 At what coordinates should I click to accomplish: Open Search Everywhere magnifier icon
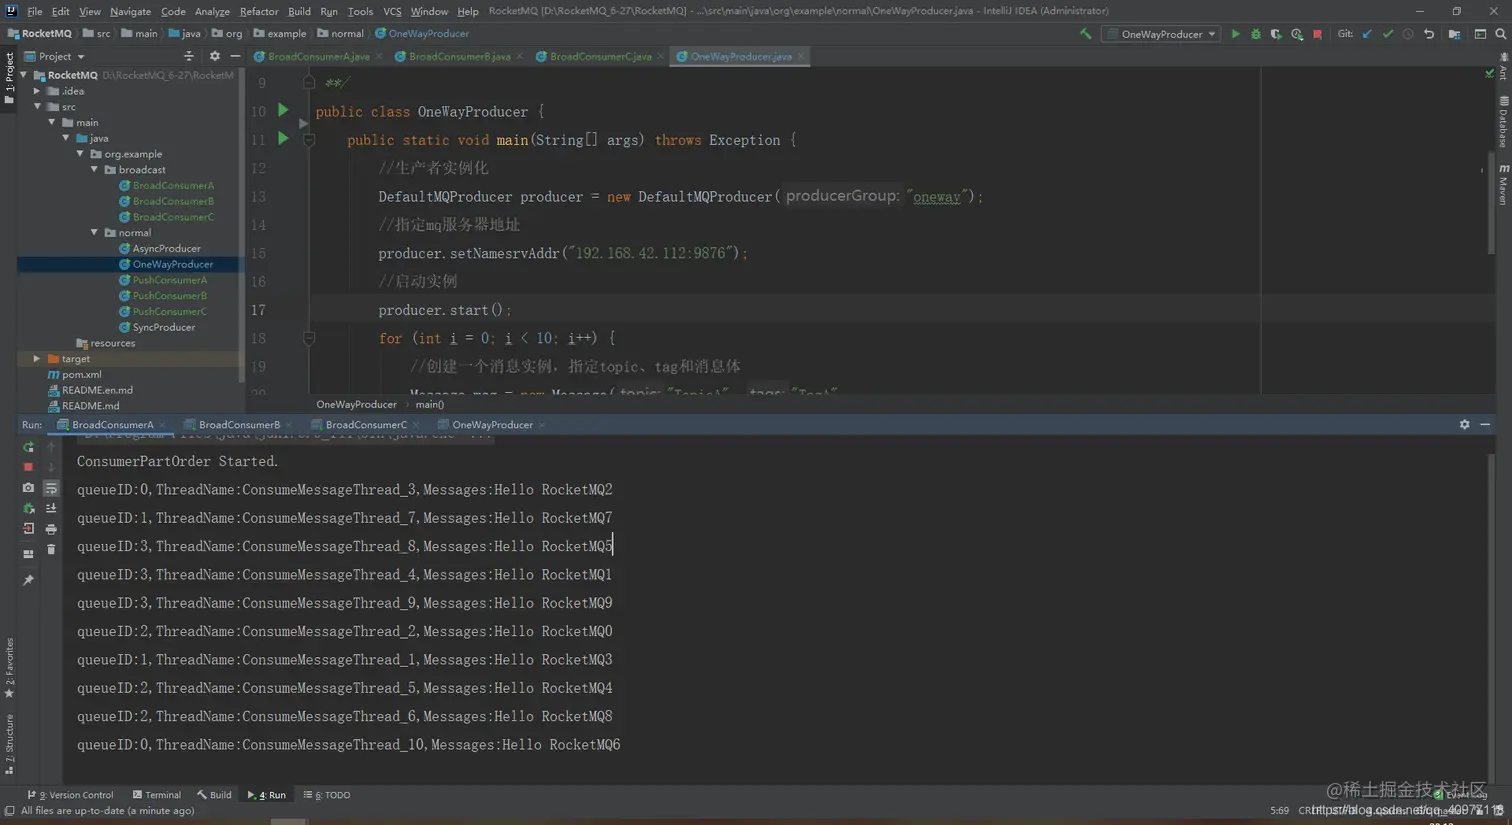1500,34
